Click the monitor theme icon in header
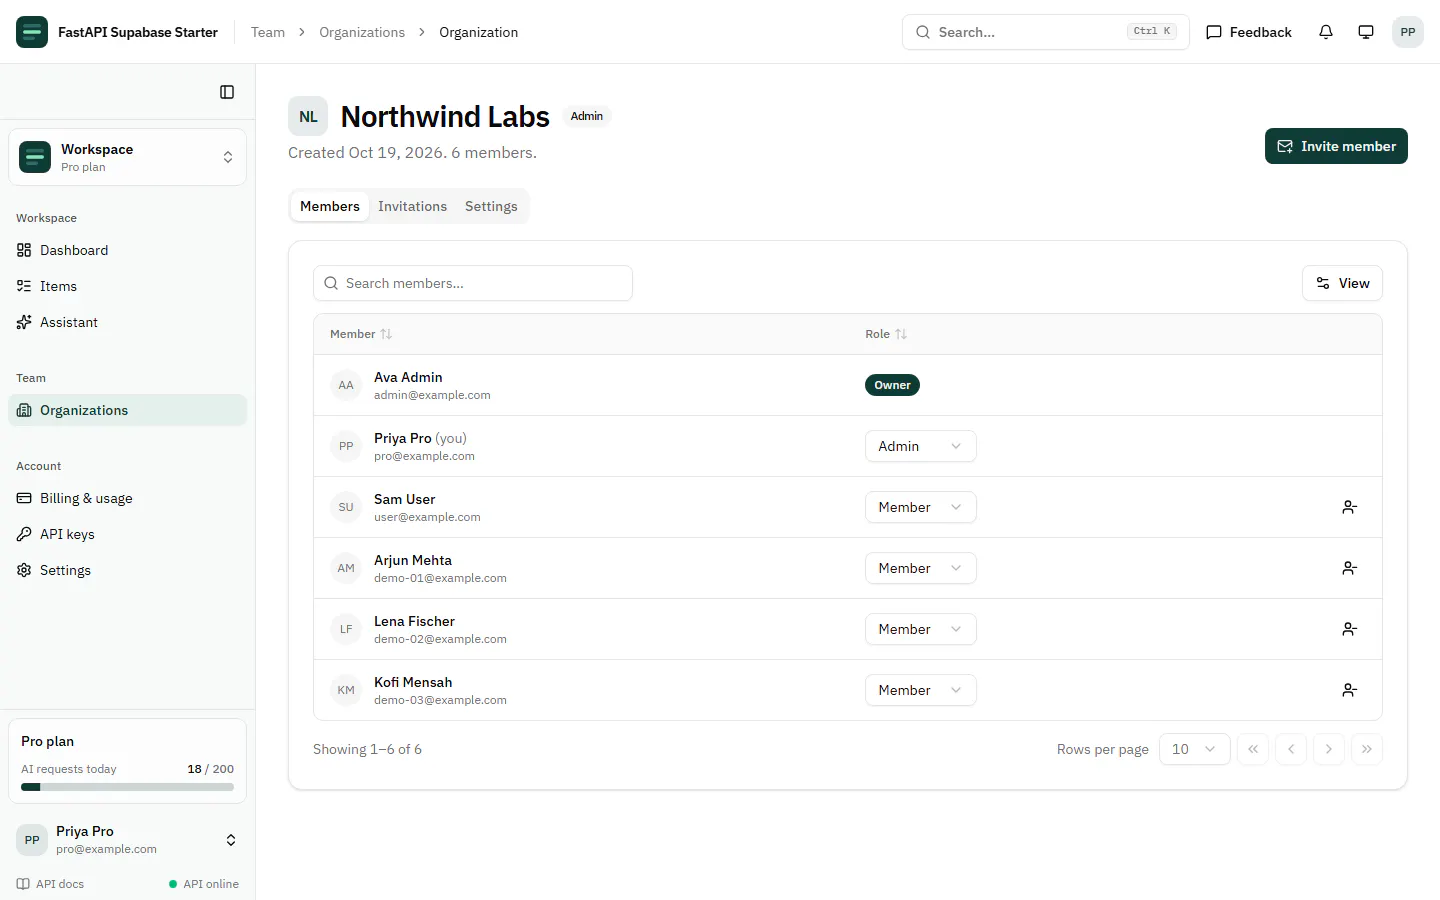Screen dimensions: 1440x900 pos(1366,32)
